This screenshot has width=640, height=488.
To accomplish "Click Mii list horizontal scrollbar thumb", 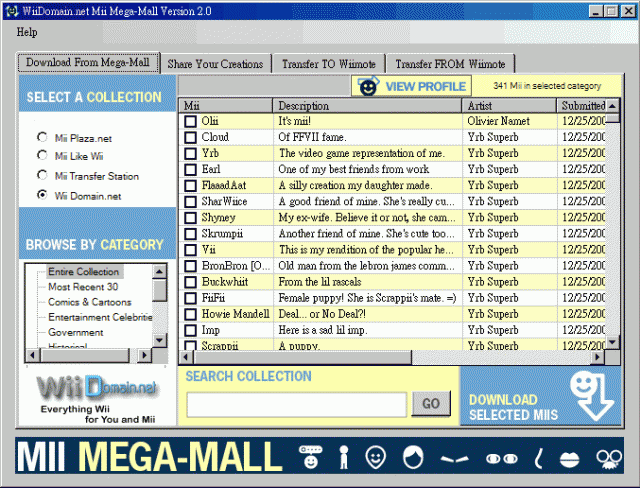I will pos(302,357).
